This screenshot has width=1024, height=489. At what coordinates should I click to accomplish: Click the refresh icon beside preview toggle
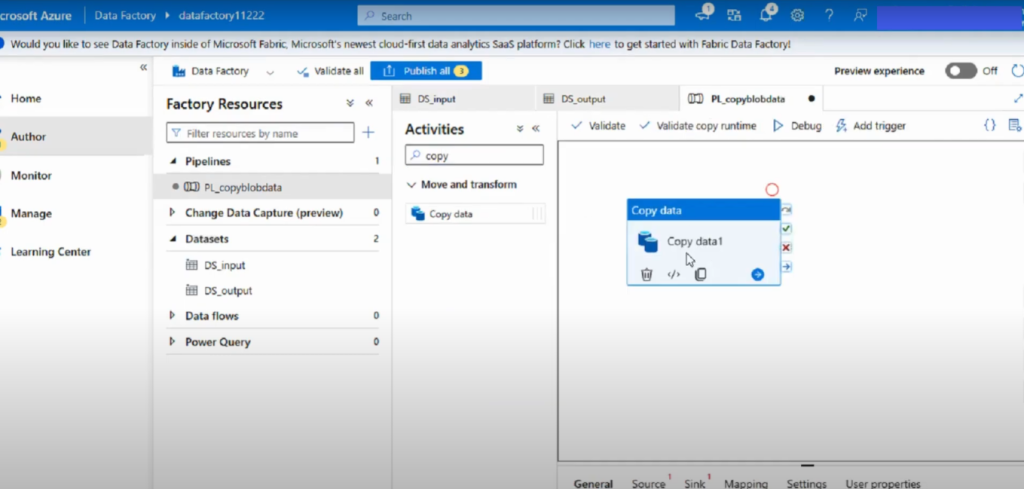click(x=1017, y=71)
